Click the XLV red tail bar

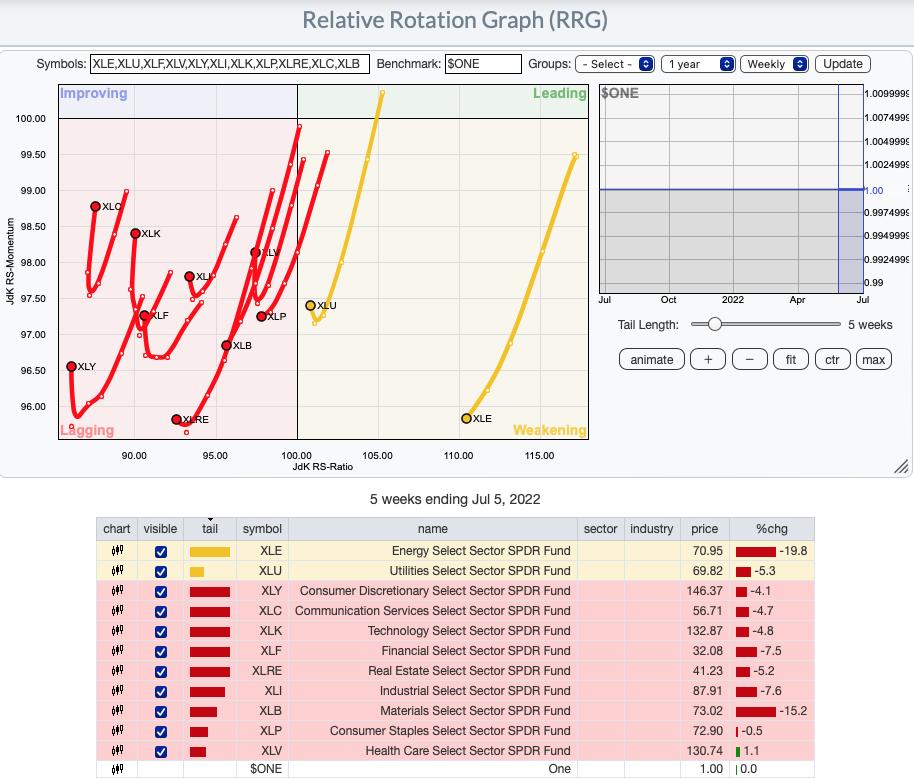click(198, 751)
